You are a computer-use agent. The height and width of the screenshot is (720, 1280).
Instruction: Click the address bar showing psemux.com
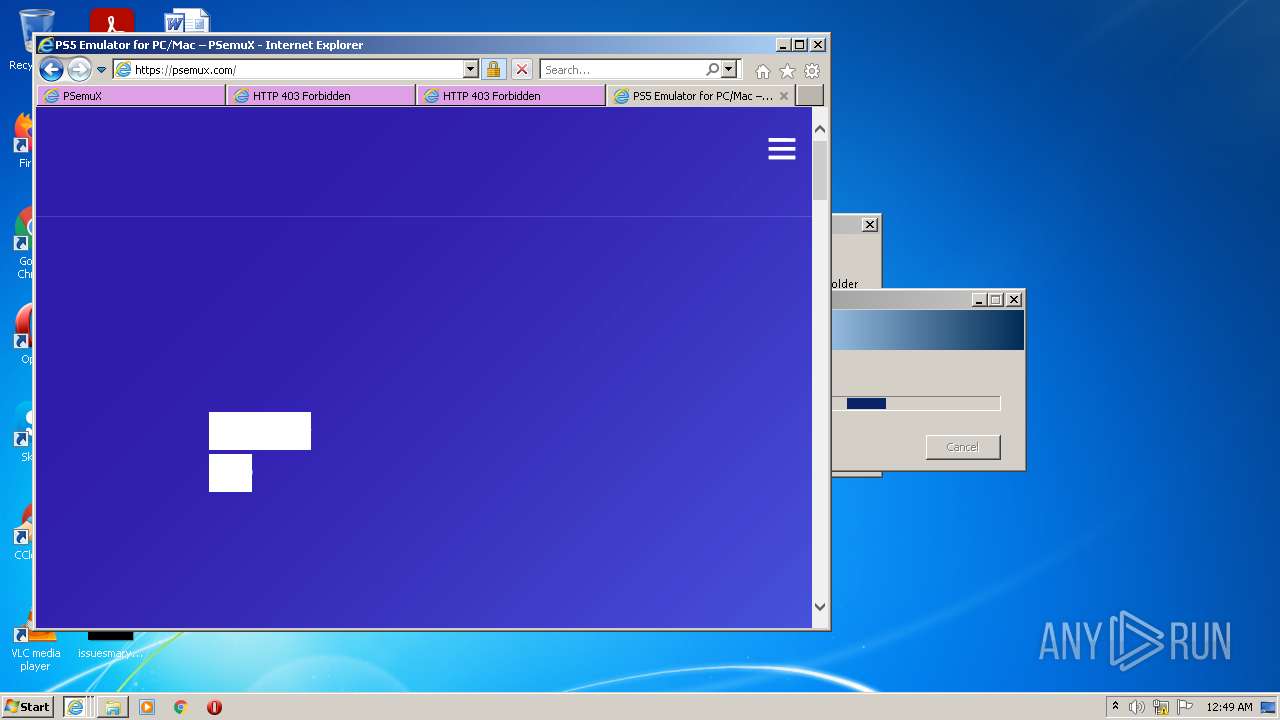(288, 70)
